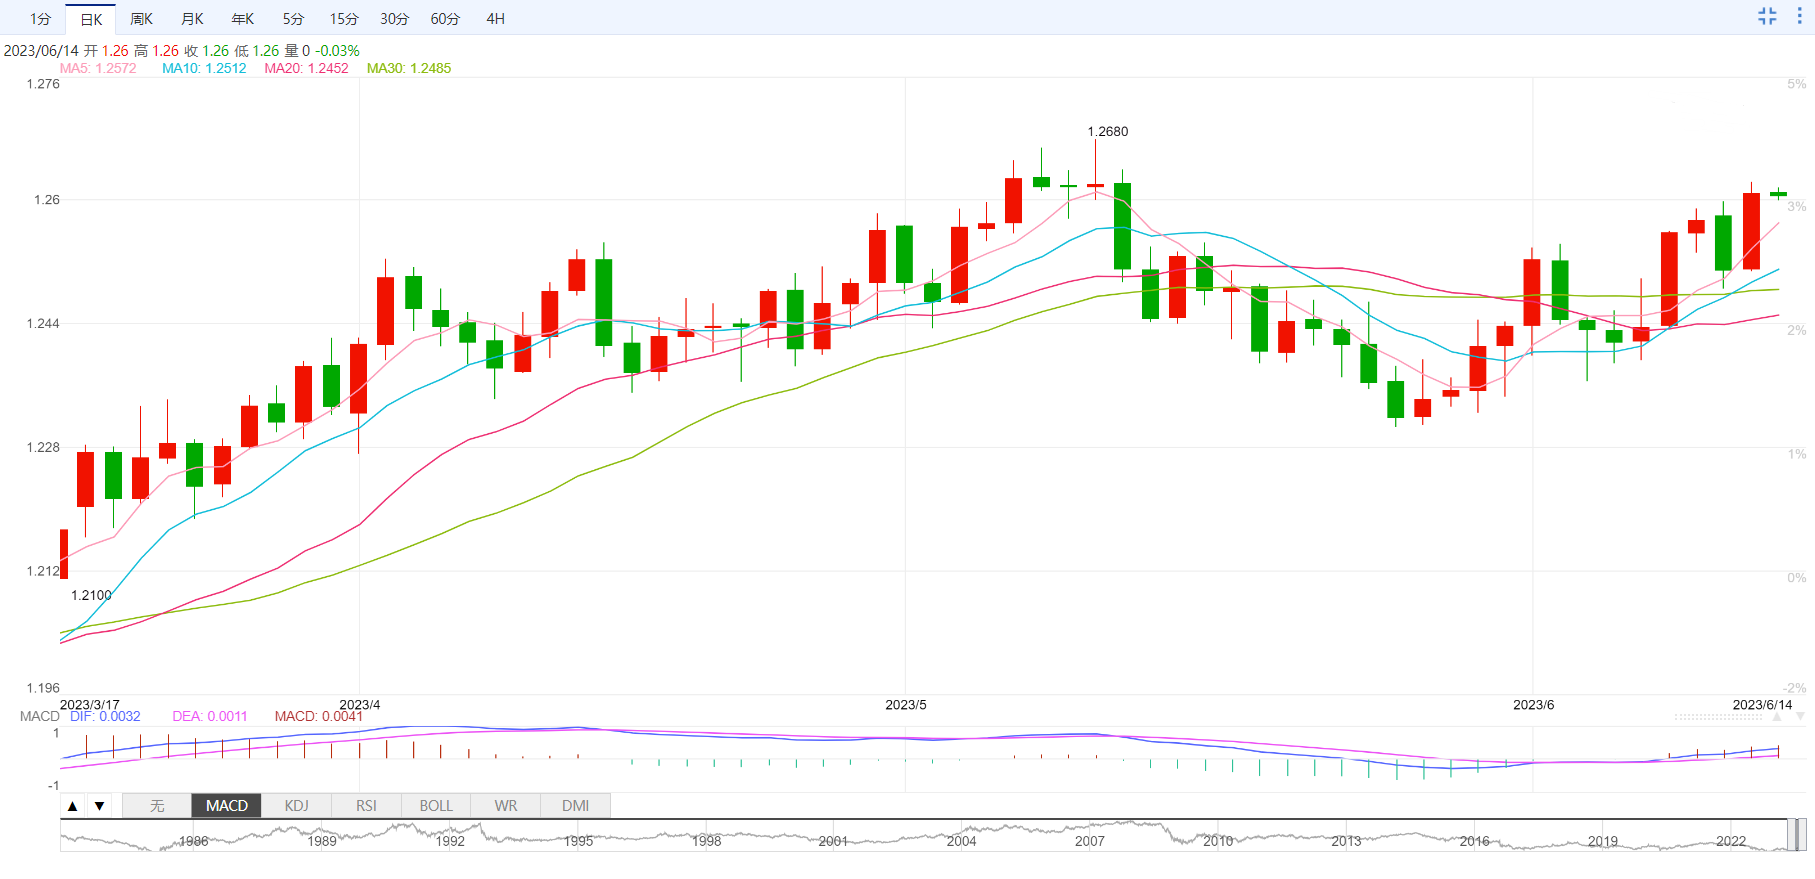Click the right handle of the timeline range slider
The image size is (1815, 879).
(x=1797, y=835)
